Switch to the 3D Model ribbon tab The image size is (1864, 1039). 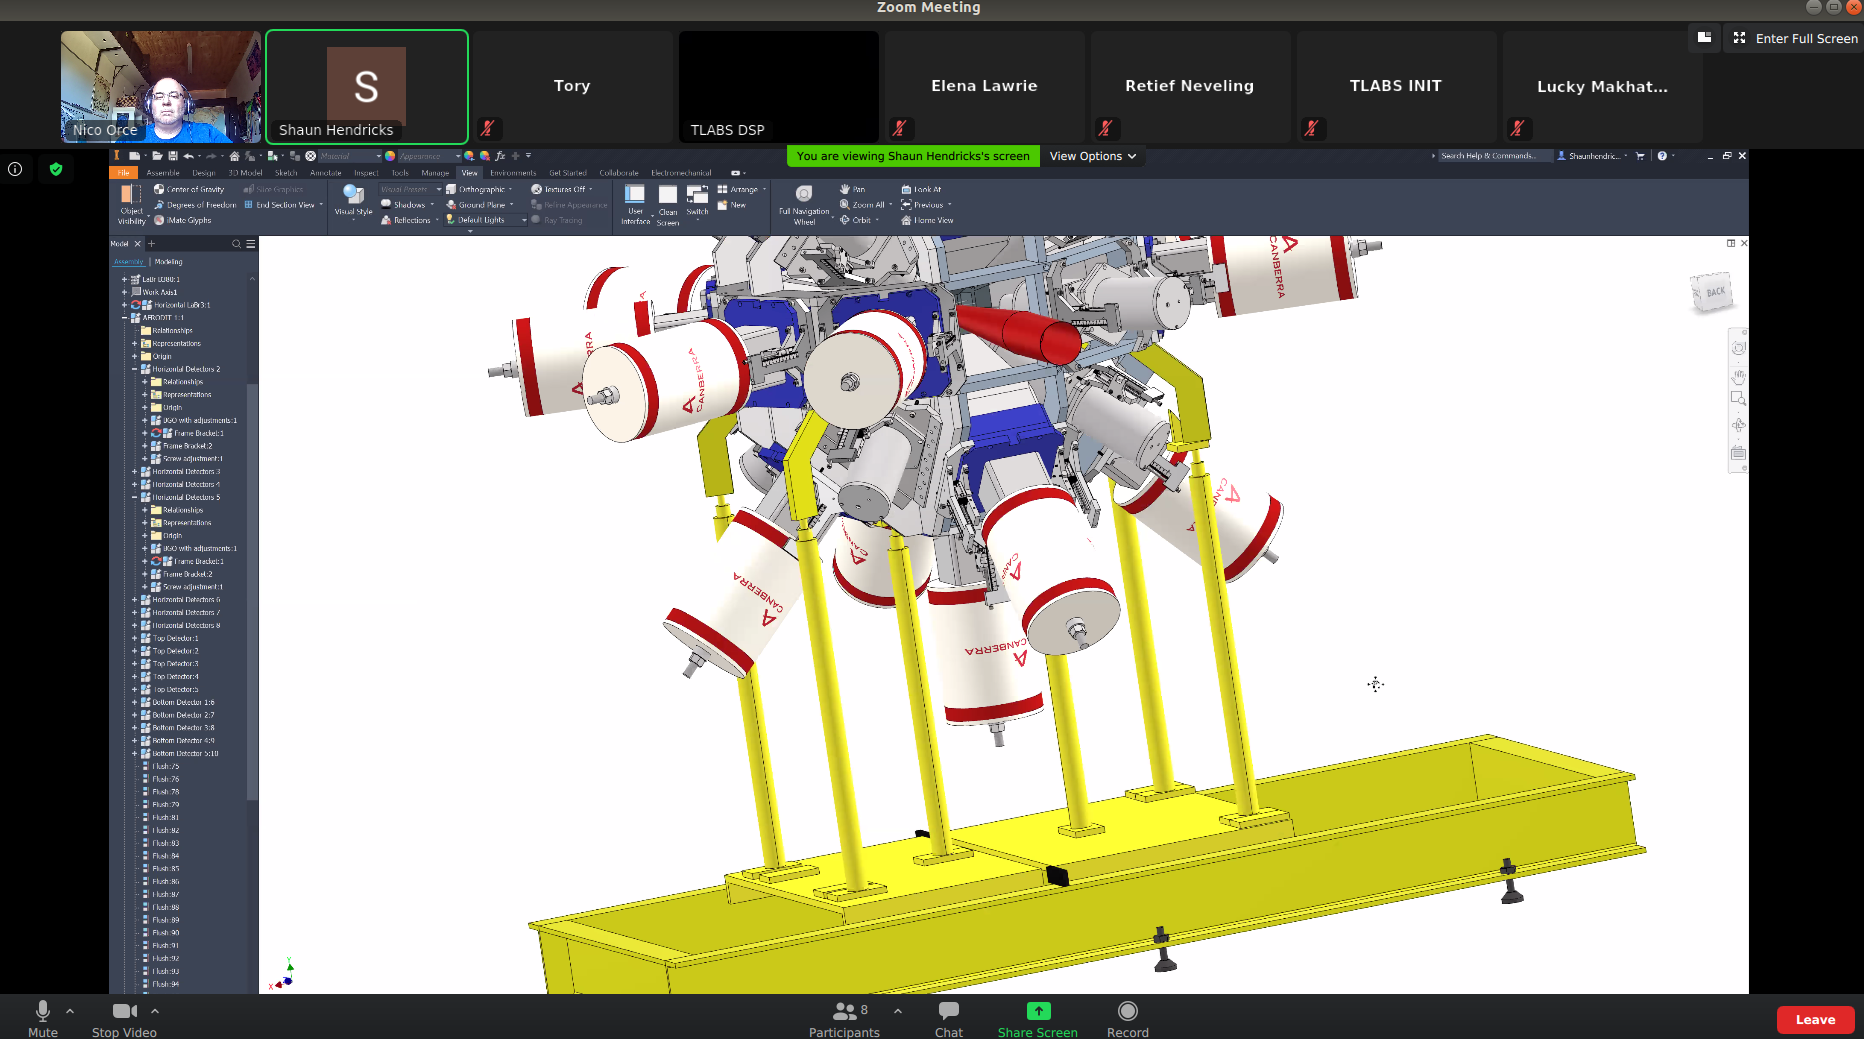(x=245, y=173)
